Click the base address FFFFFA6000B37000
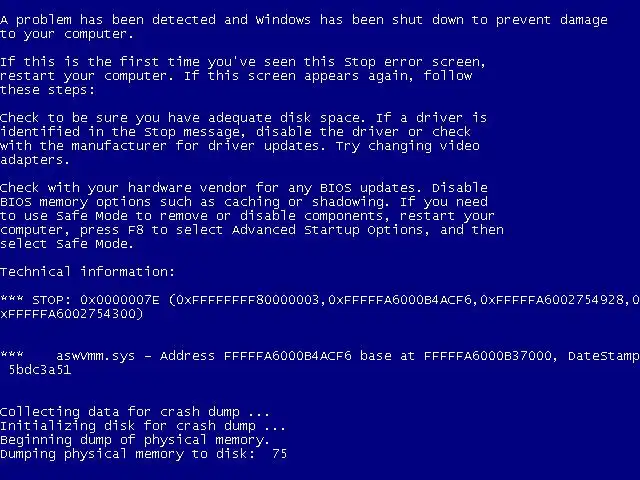 [x=488, y=356]
